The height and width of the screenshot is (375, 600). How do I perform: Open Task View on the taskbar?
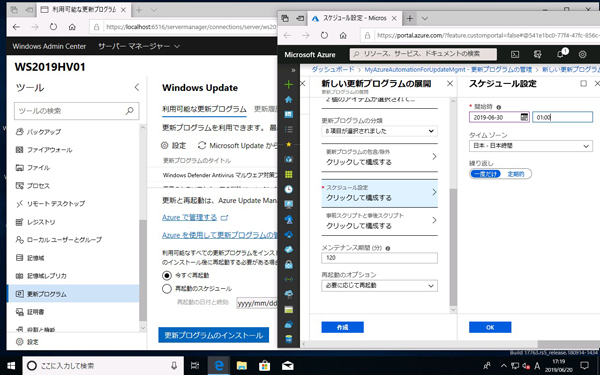click(x=195, y=366)
